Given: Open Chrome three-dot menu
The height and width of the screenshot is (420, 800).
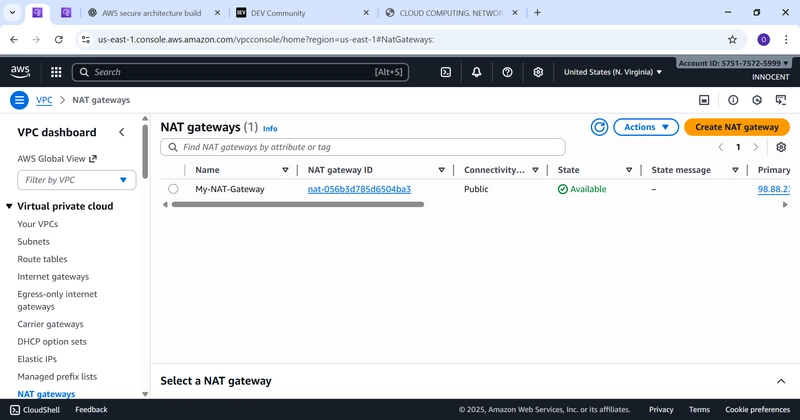Looking at the screenshot, I should pos(786,39).
